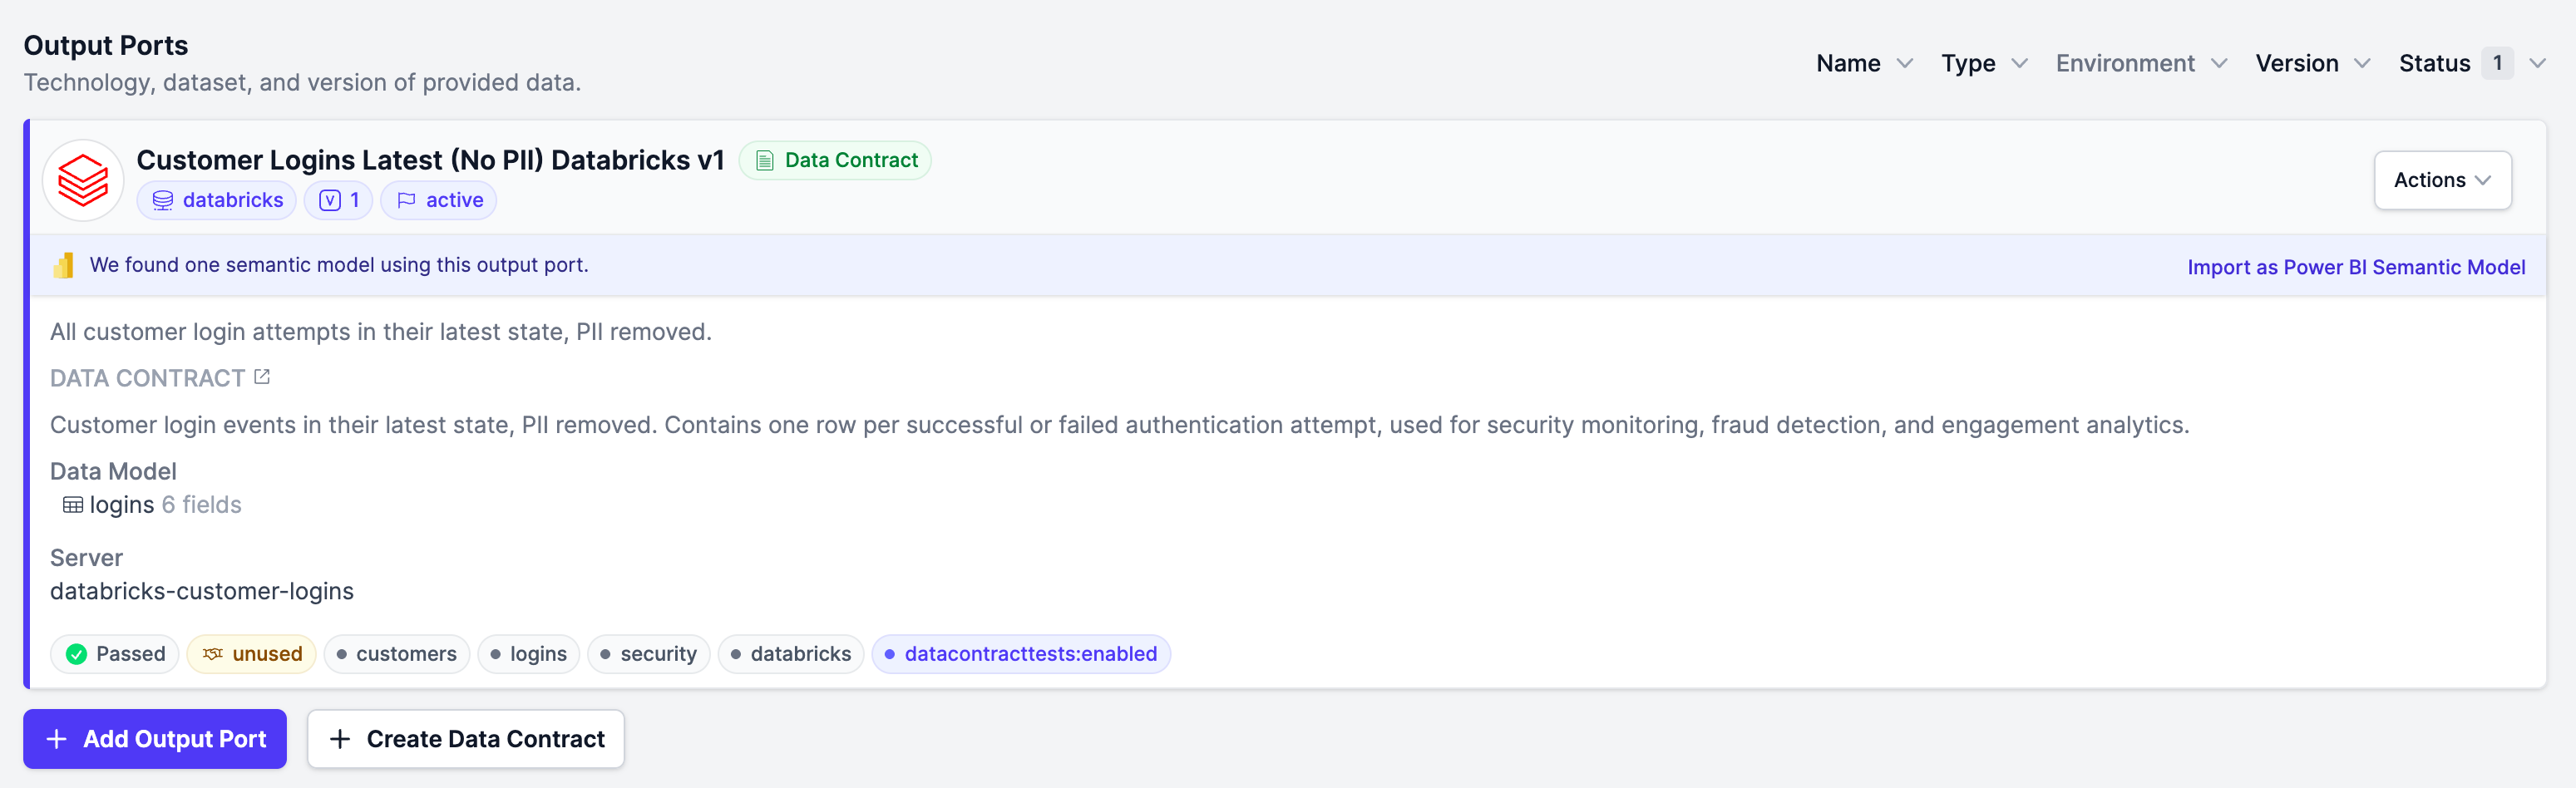Click the 'Data Model' label
The height and width of the screenshot is (788, 2576).
pyautogui.click(x=113, y=471)
